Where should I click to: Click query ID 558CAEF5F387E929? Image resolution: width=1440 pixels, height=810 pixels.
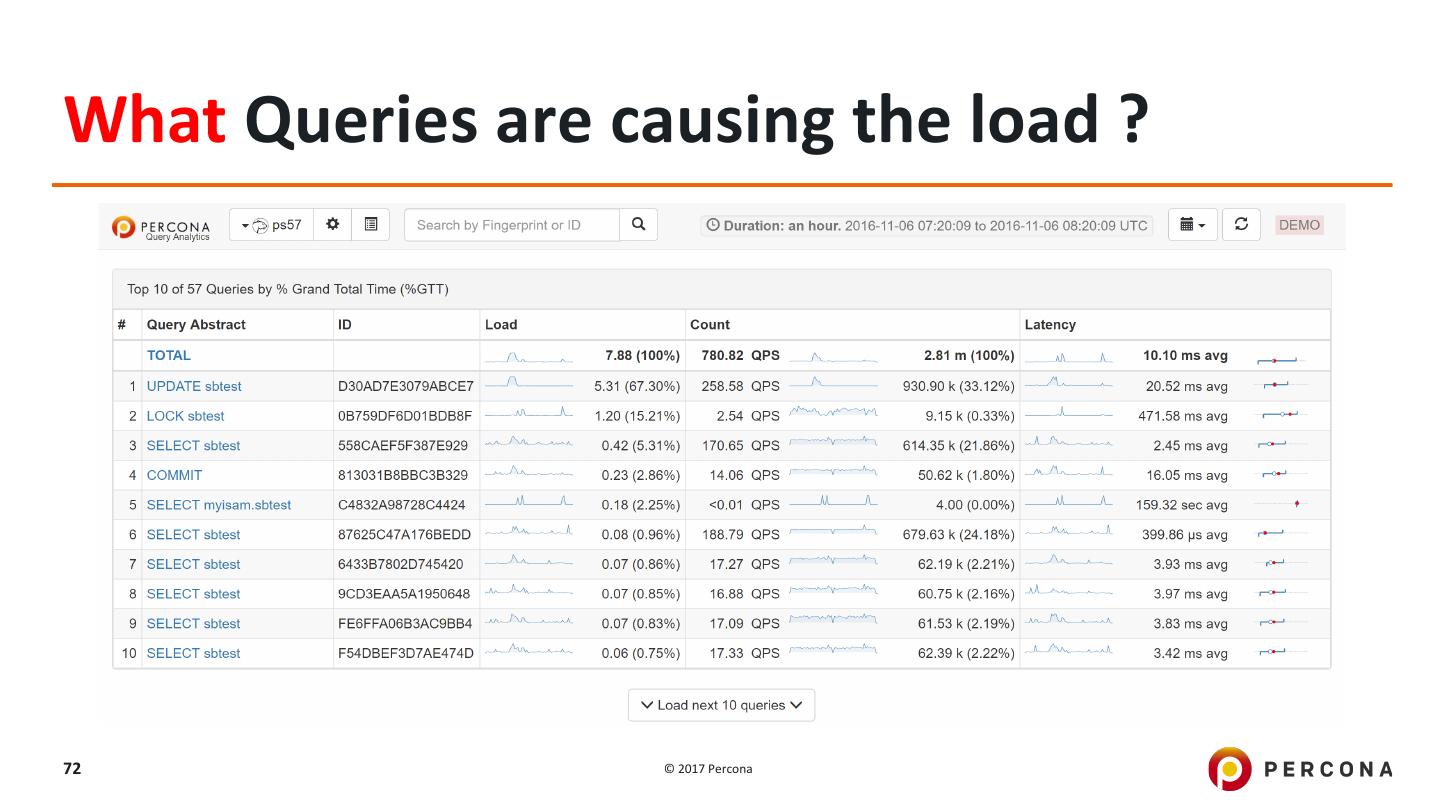coord(403,445)
